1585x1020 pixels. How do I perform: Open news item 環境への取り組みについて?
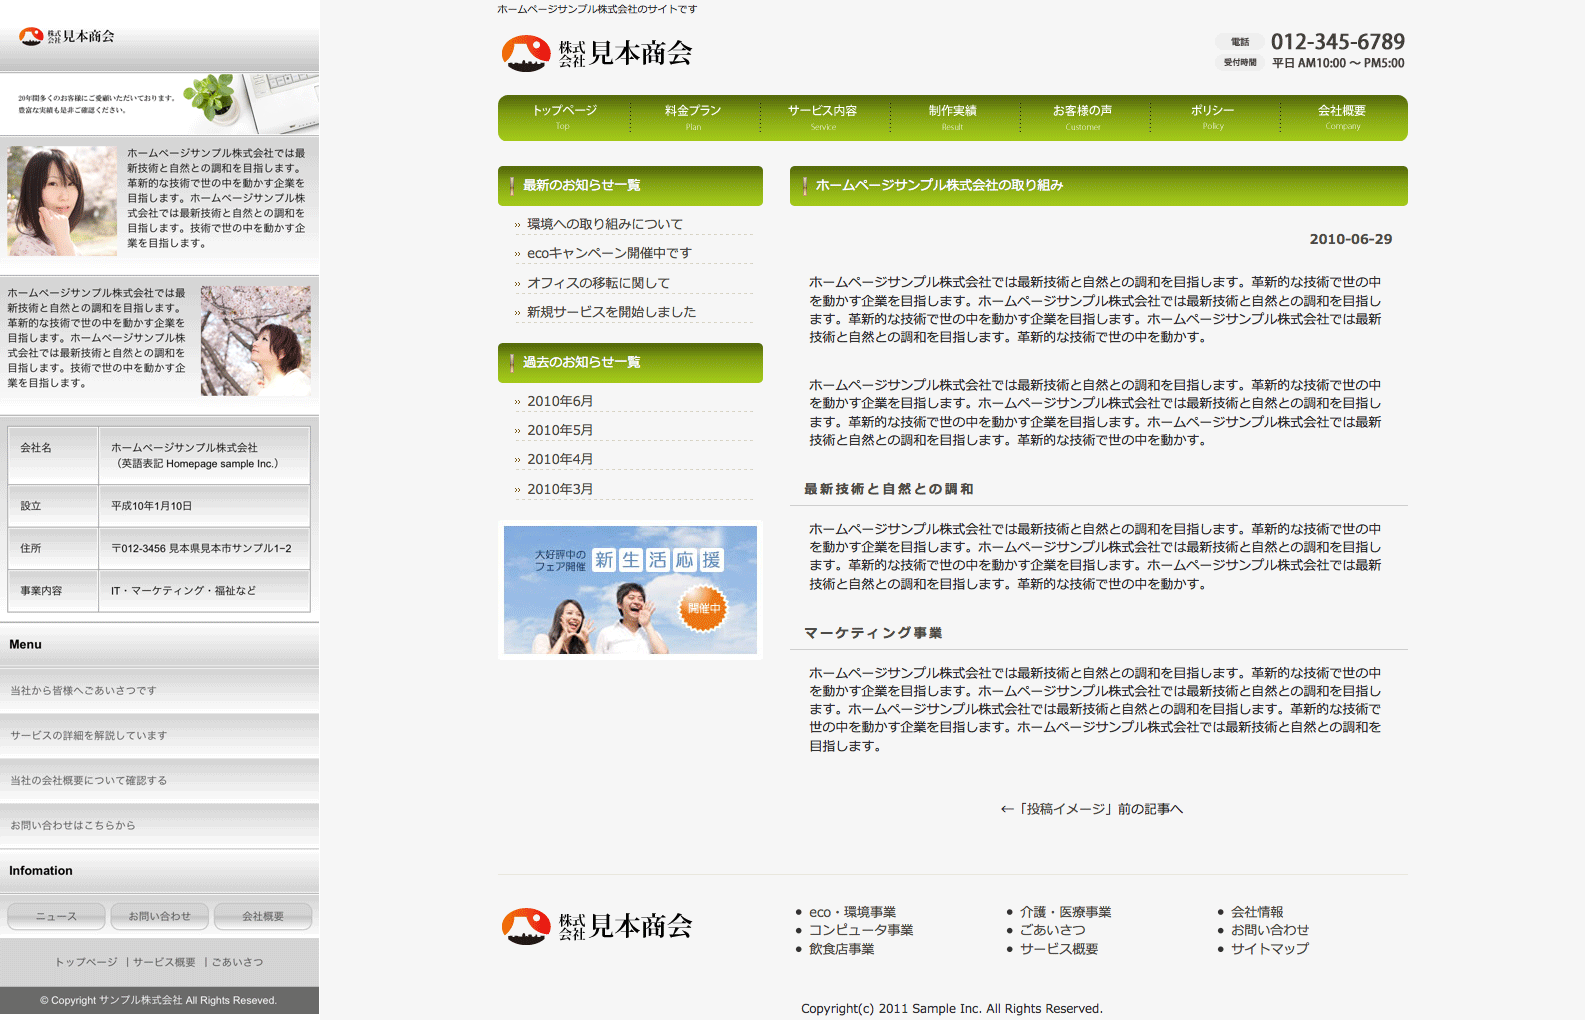coord(605,224)
